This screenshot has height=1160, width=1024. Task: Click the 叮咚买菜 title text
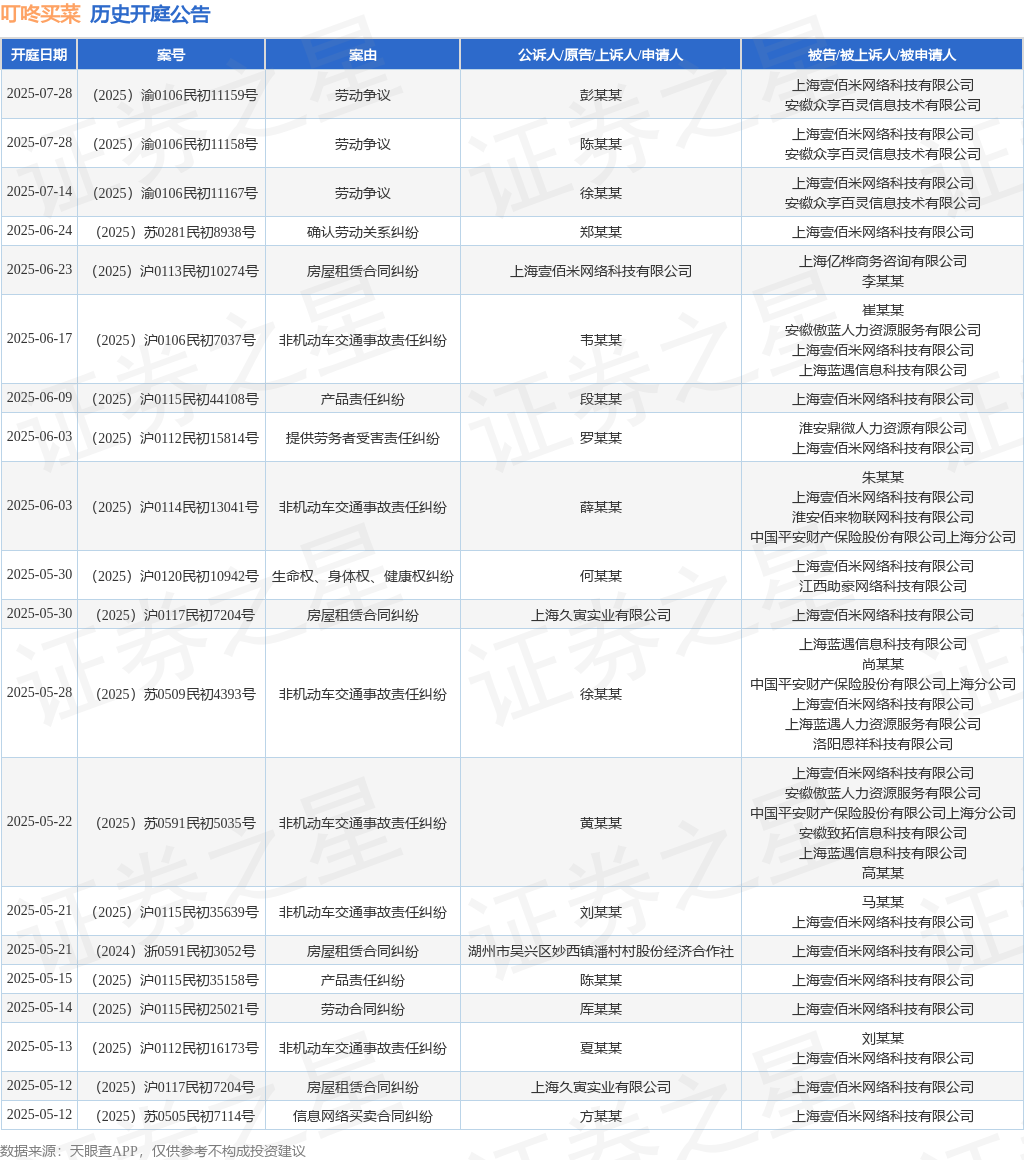[x=41, y=14]
